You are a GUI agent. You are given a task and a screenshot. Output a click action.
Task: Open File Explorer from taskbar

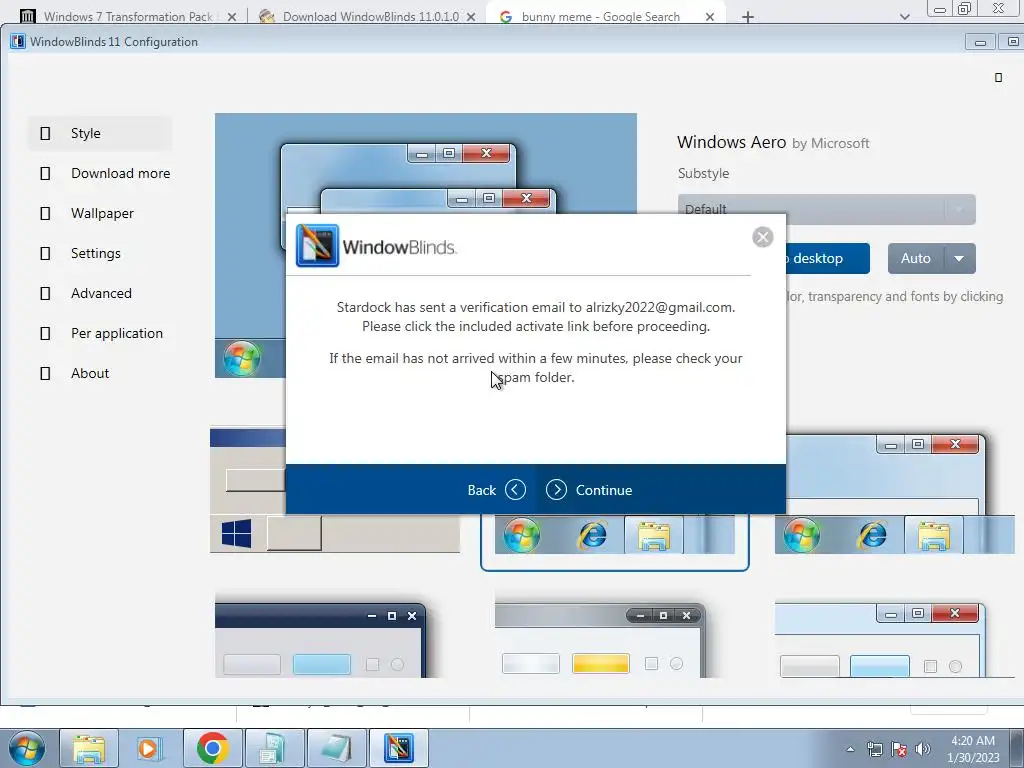click(89, 748)
